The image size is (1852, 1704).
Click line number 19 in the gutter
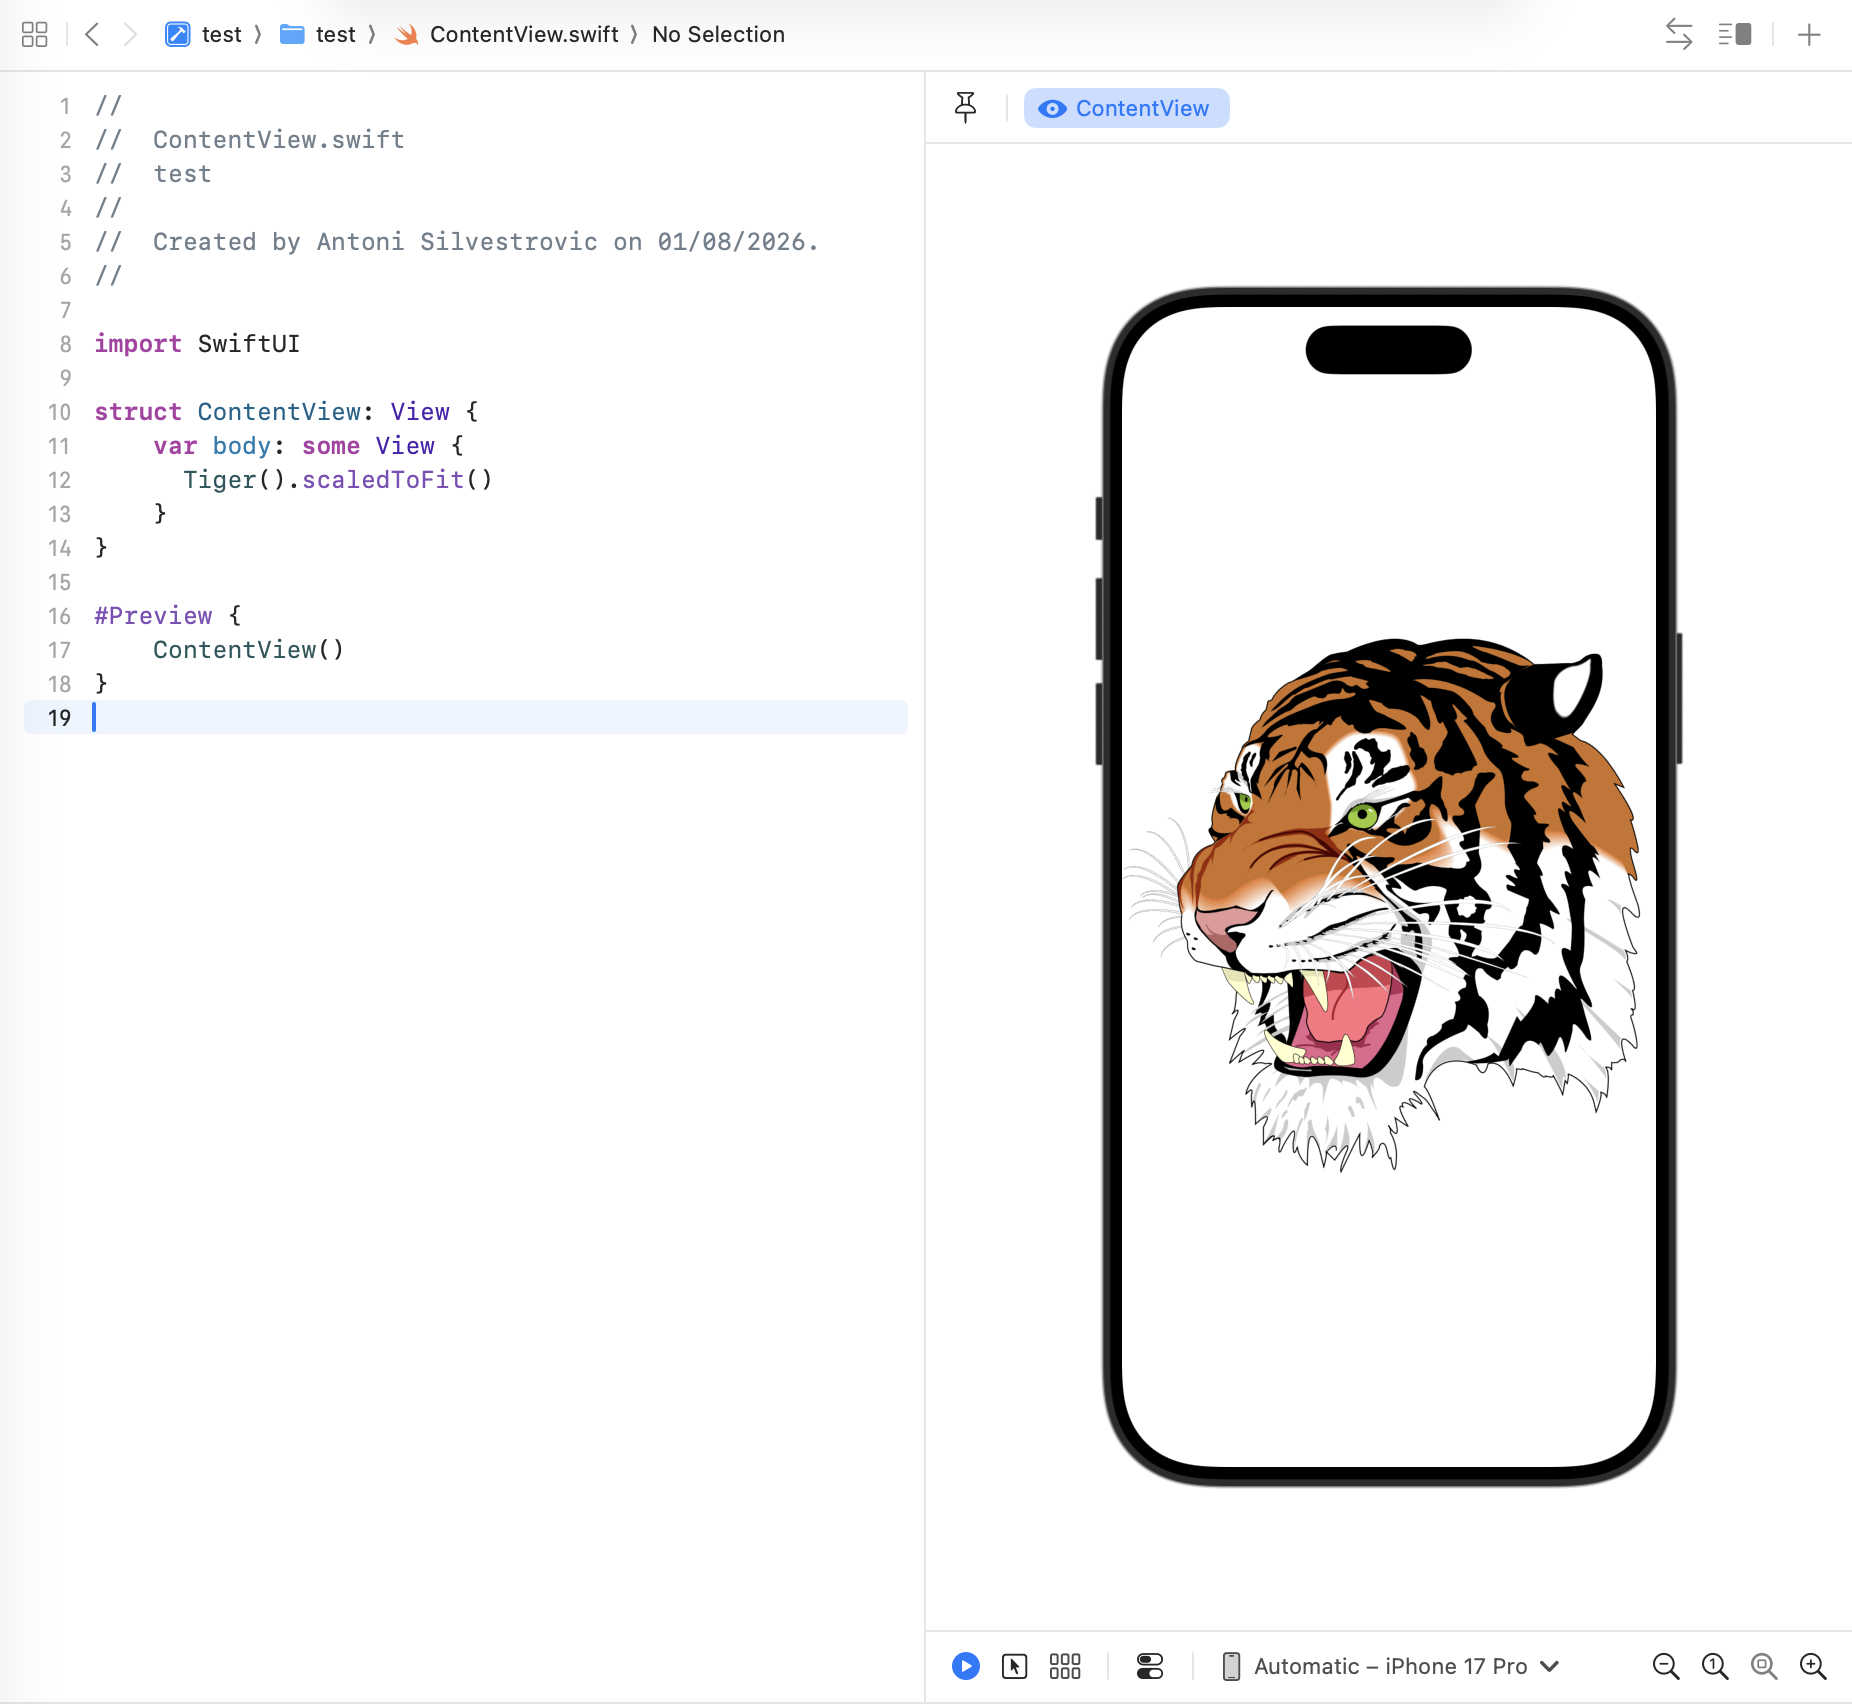tap(59, 718)
